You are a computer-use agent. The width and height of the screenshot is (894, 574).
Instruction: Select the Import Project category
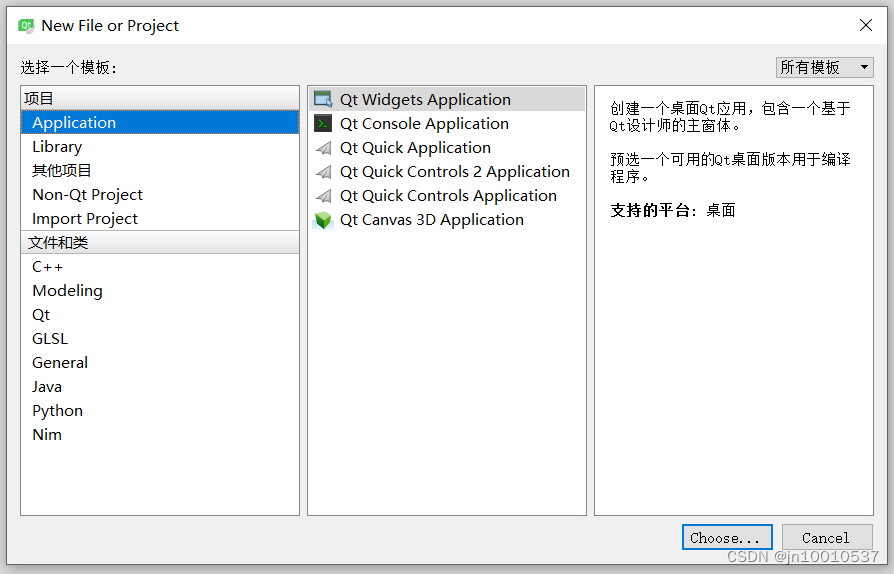click(160, 218)
